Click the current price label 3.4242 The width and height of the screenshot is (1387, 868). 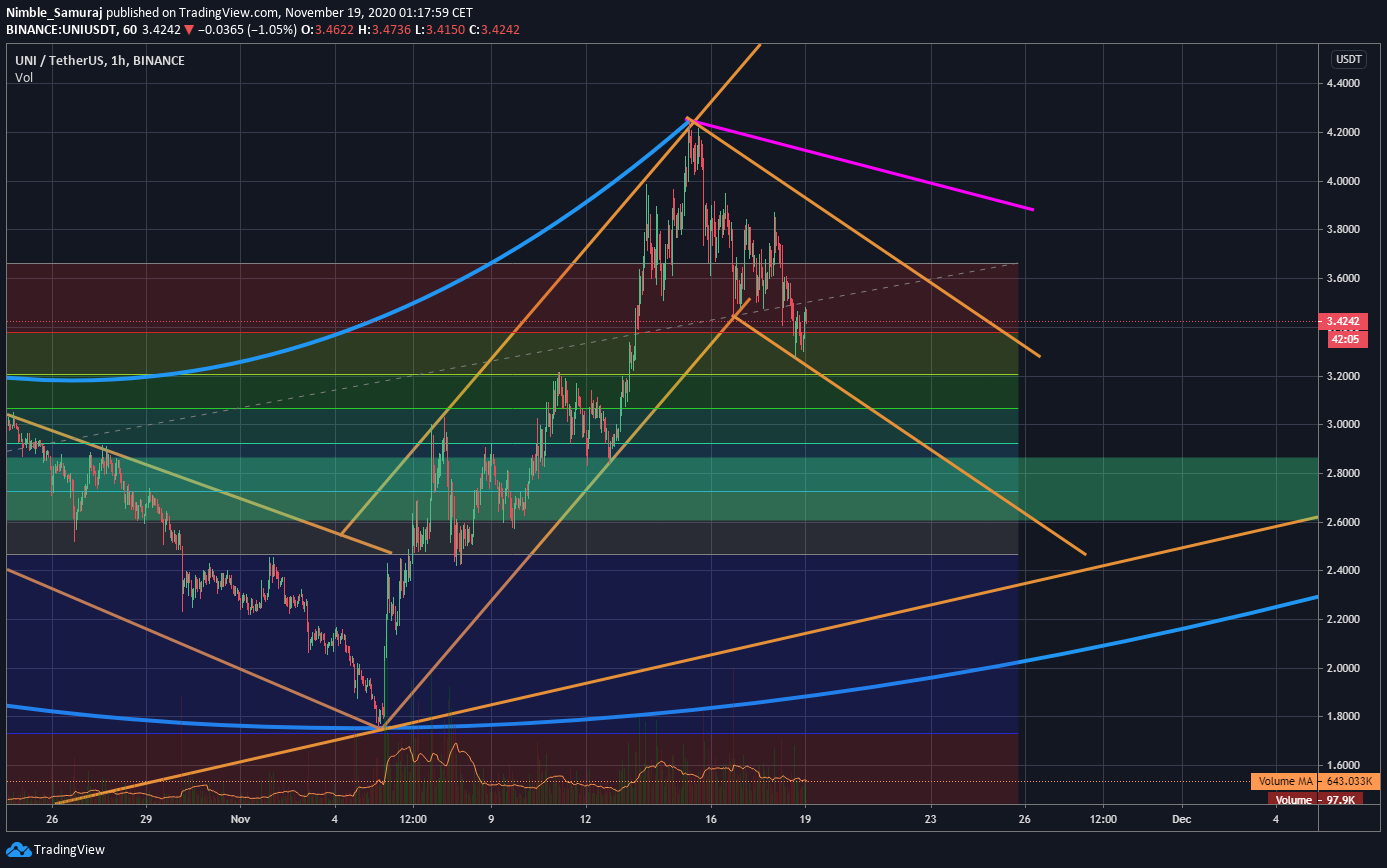tap(1342, 322)
